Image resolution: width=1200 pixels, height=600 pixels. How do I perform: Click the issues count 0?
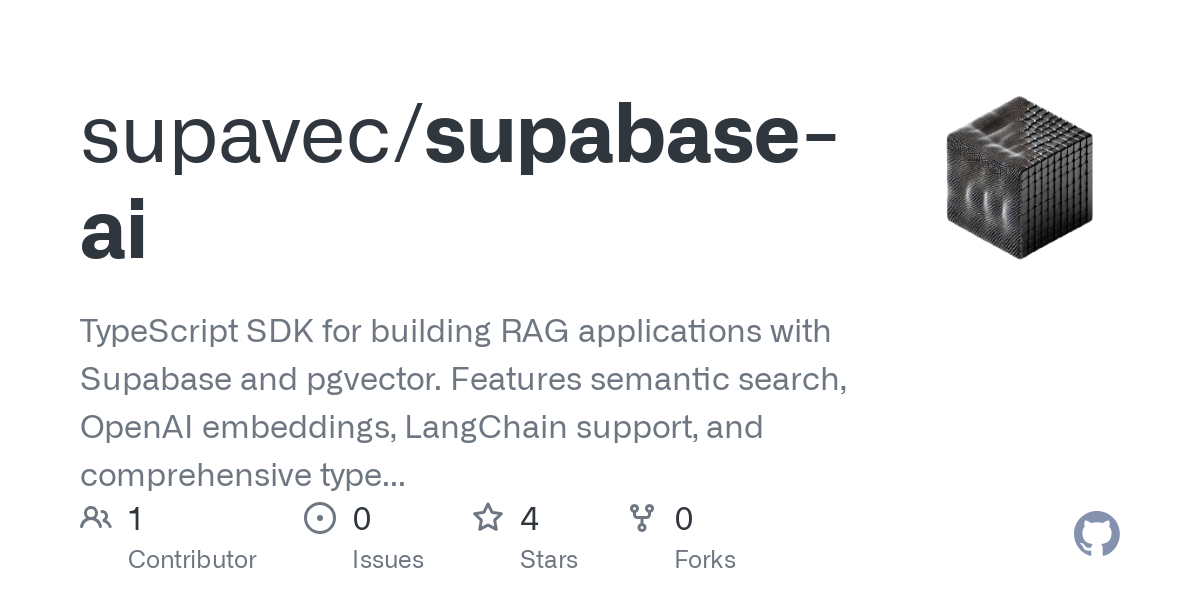click(362, 519)
